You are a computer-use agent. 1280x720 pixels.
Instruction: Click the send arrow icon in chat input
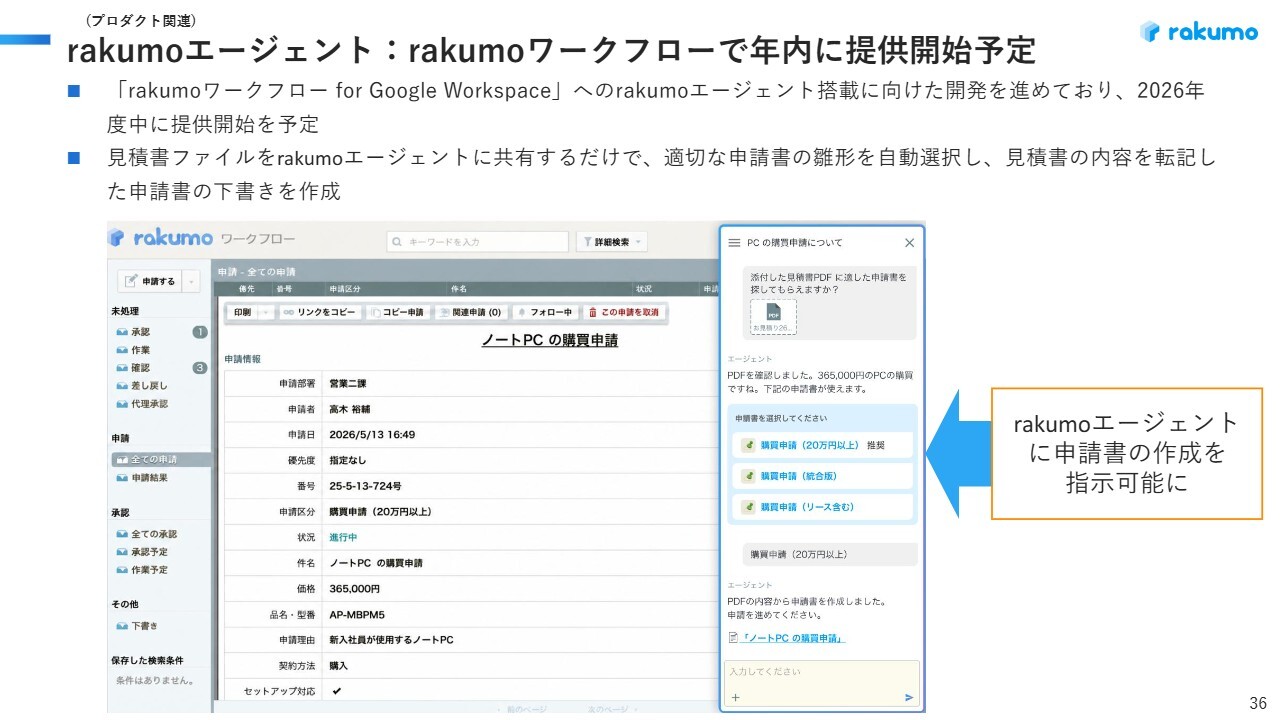909,697
